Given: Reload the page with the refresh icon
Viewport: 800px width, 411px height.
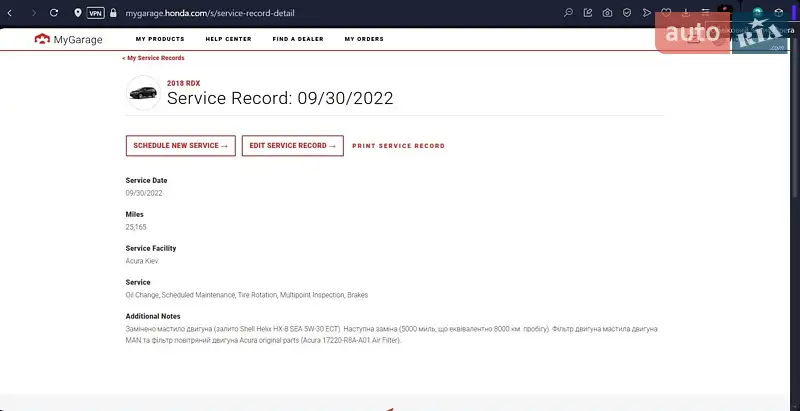Looking at the screenshot, I should (53, 13).
